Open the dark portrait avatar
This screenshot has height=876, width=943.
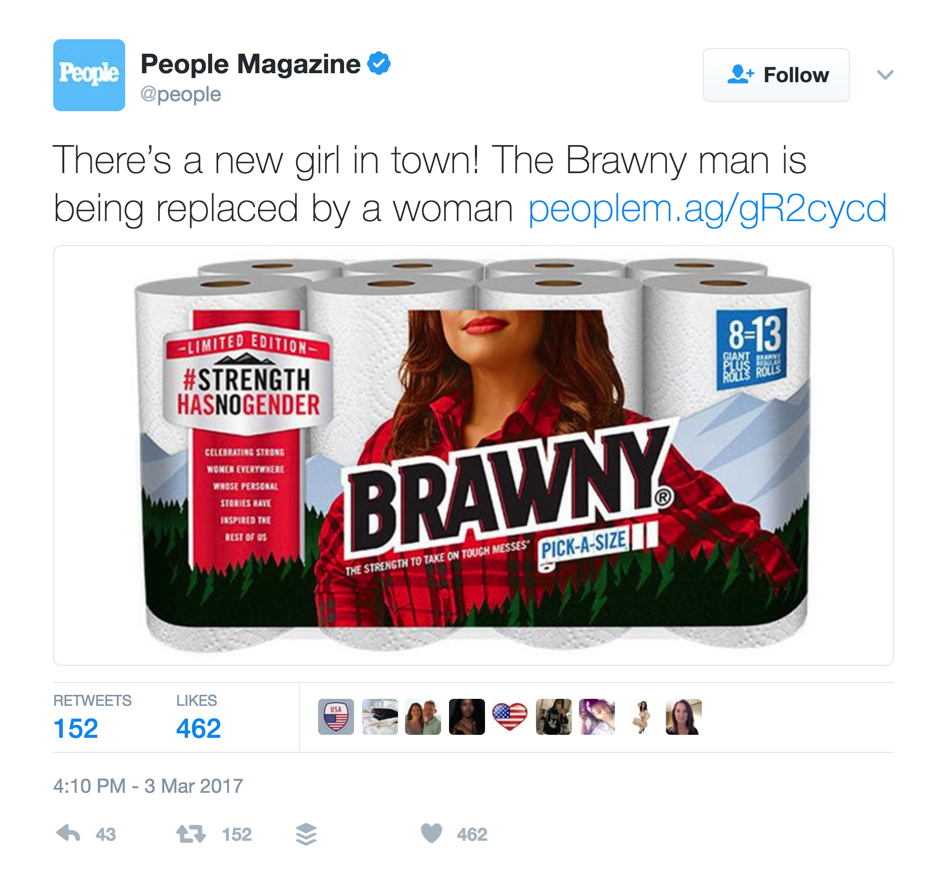click(467, 717)
